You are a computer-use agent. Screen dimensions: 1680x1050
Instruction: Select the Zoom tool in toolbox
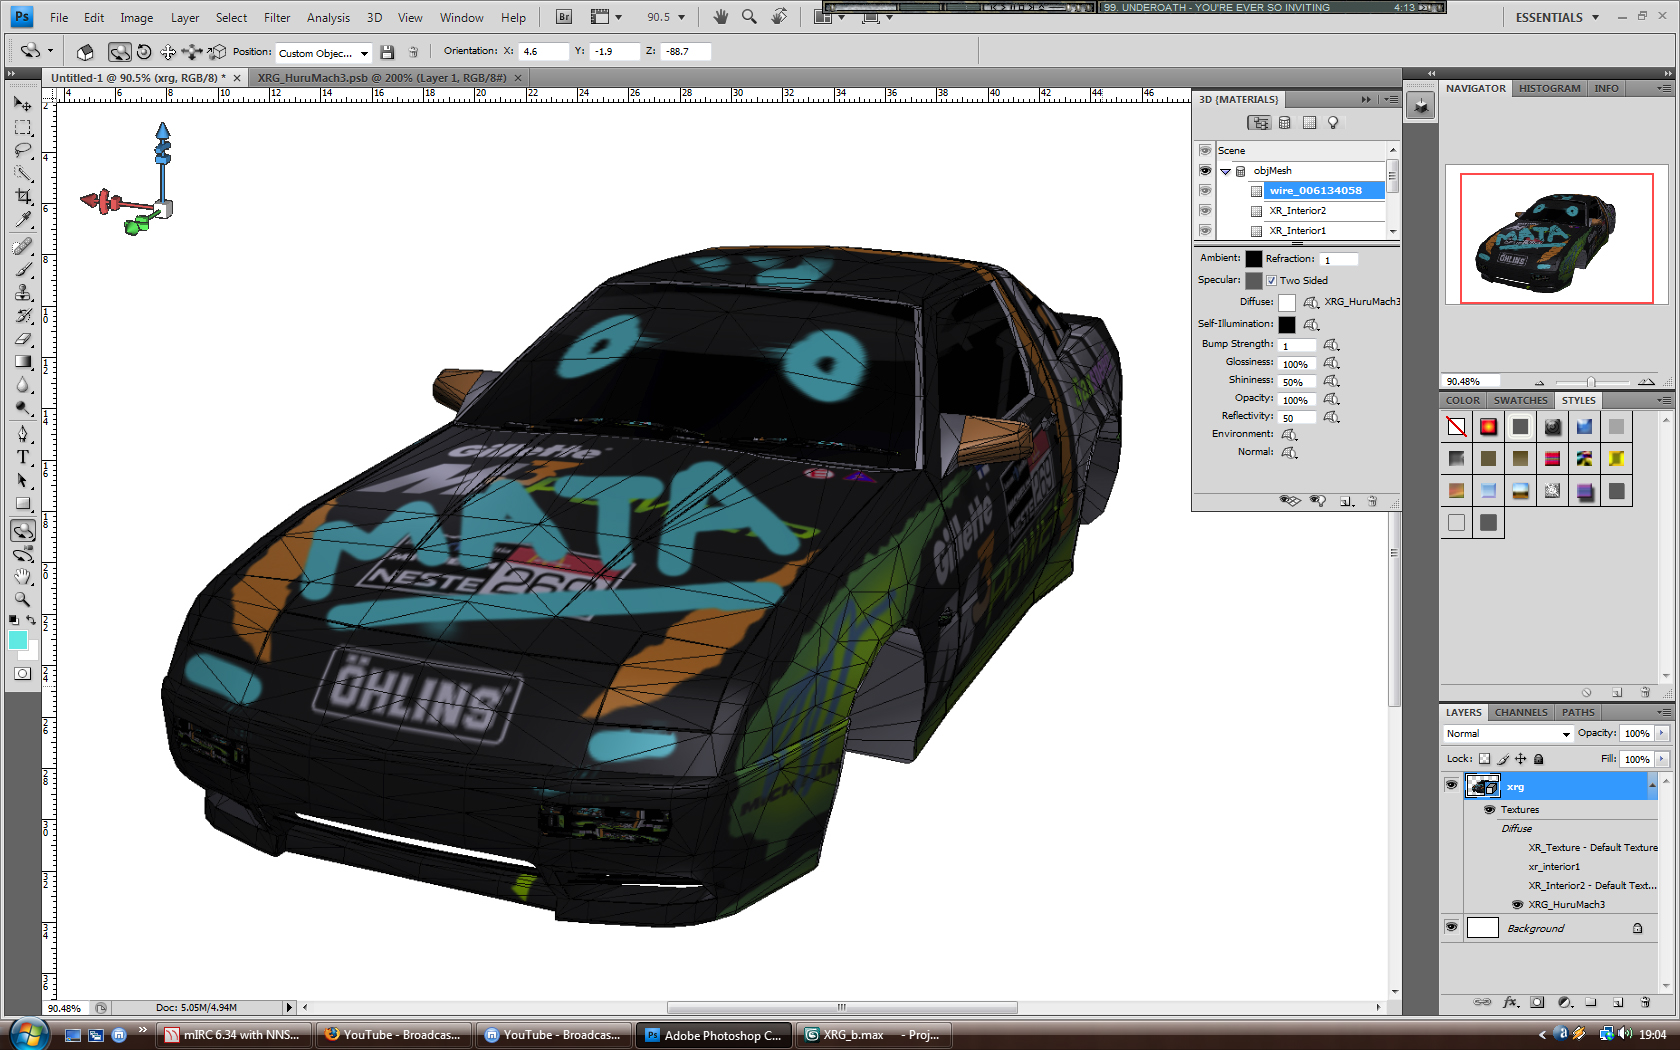[23, 599]
